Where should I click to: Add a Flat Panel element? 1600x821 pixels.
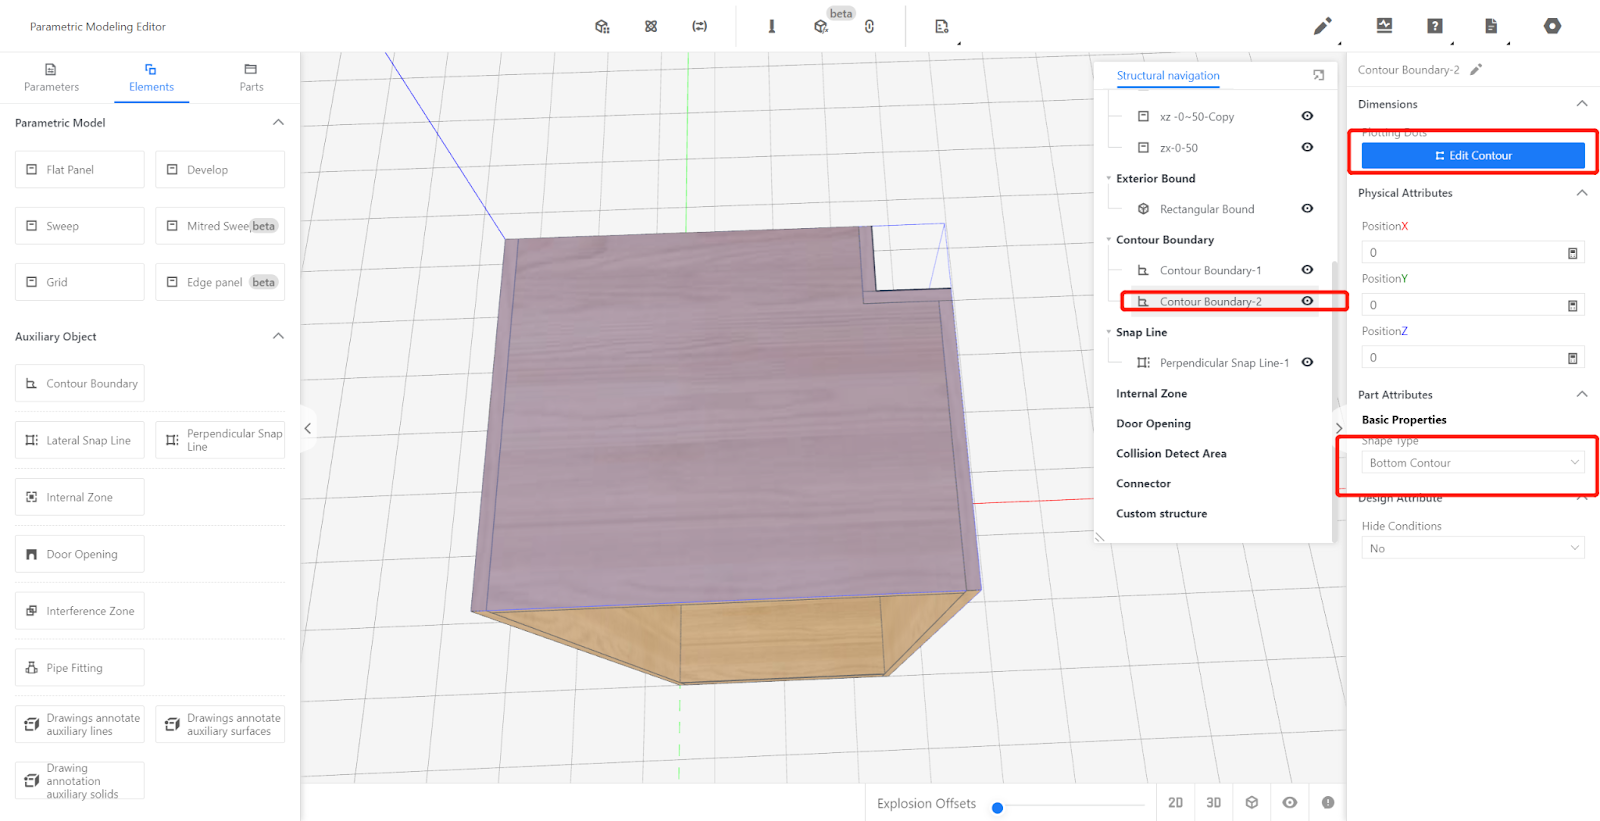80,170
